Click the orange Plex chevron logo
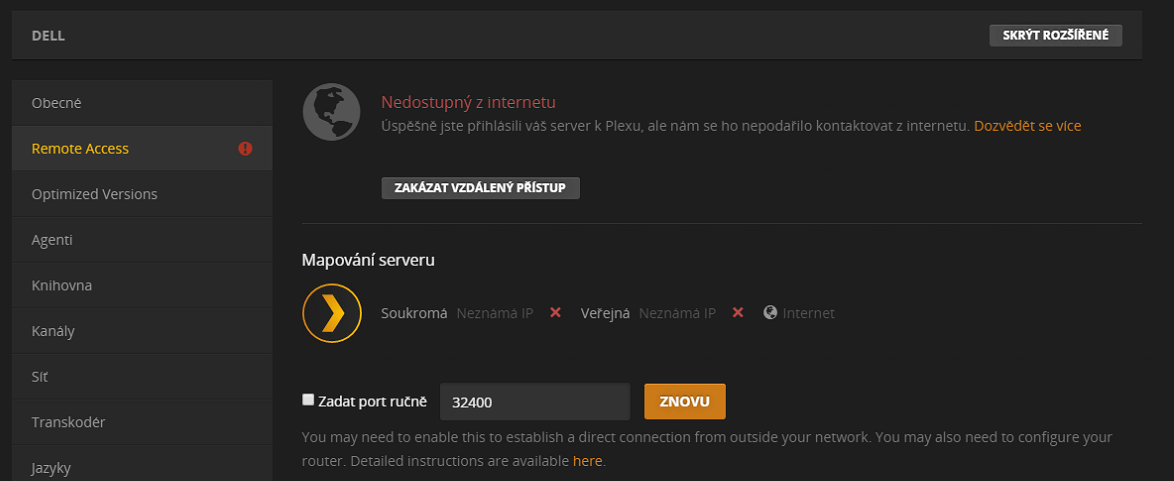This screenshot has height=481, width=1174. 331,313
